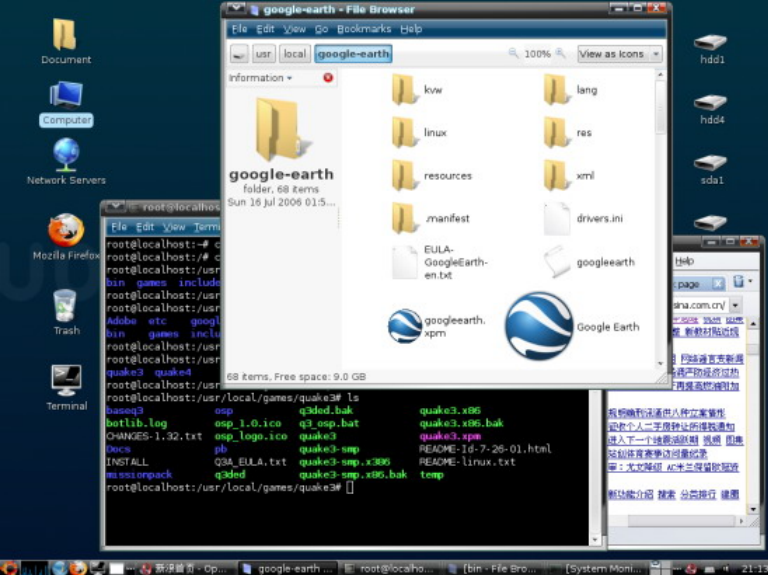
Task: Open View menu in File Browser
Action: (x=294, y=29)
